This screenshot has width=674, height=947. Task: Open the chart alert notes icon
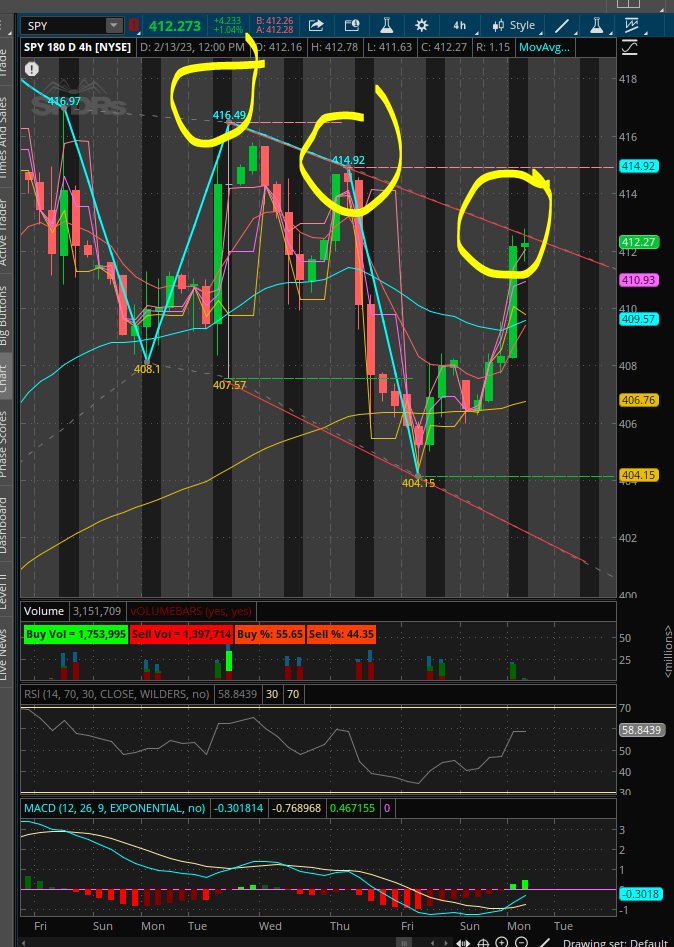[351, 25]
